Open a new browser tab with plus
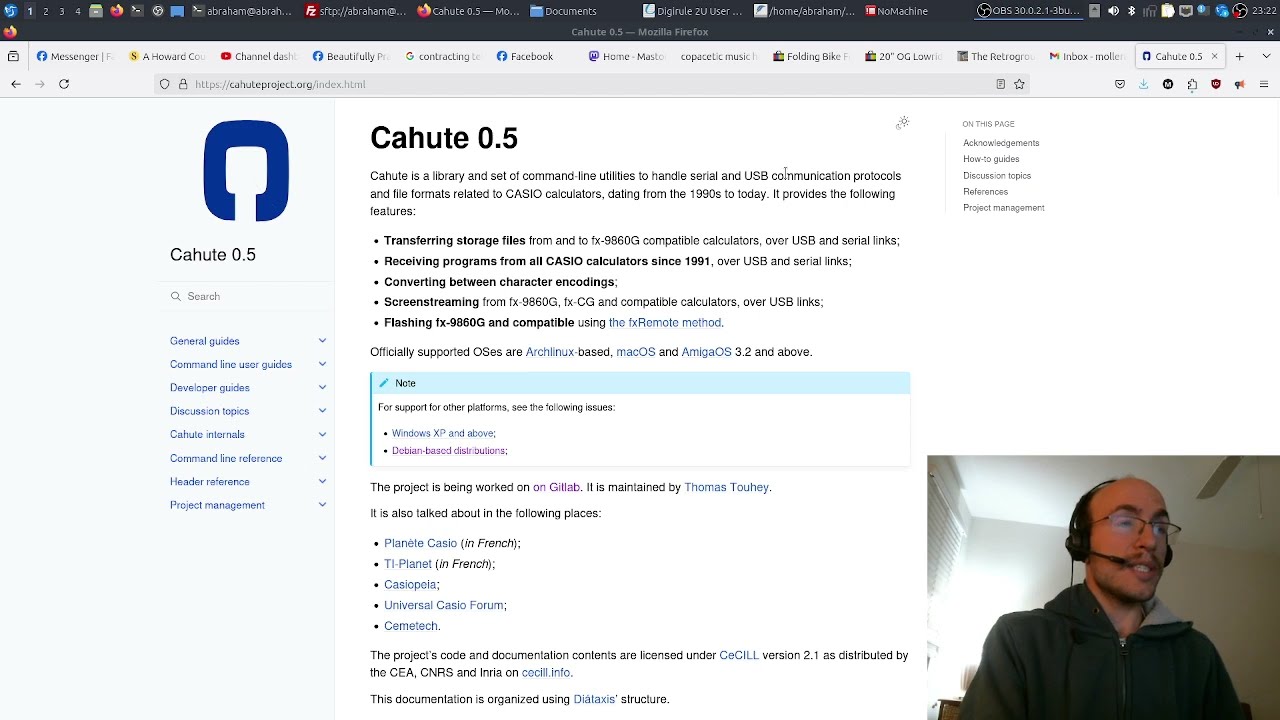The width and height of the screenshot is (1280, 720). point(1239,56)
